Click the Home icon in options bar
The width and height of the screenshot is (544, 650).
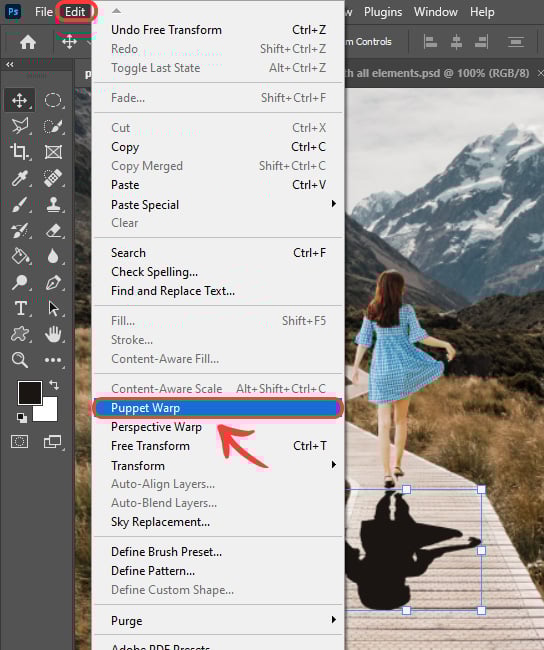click(28, 42)
